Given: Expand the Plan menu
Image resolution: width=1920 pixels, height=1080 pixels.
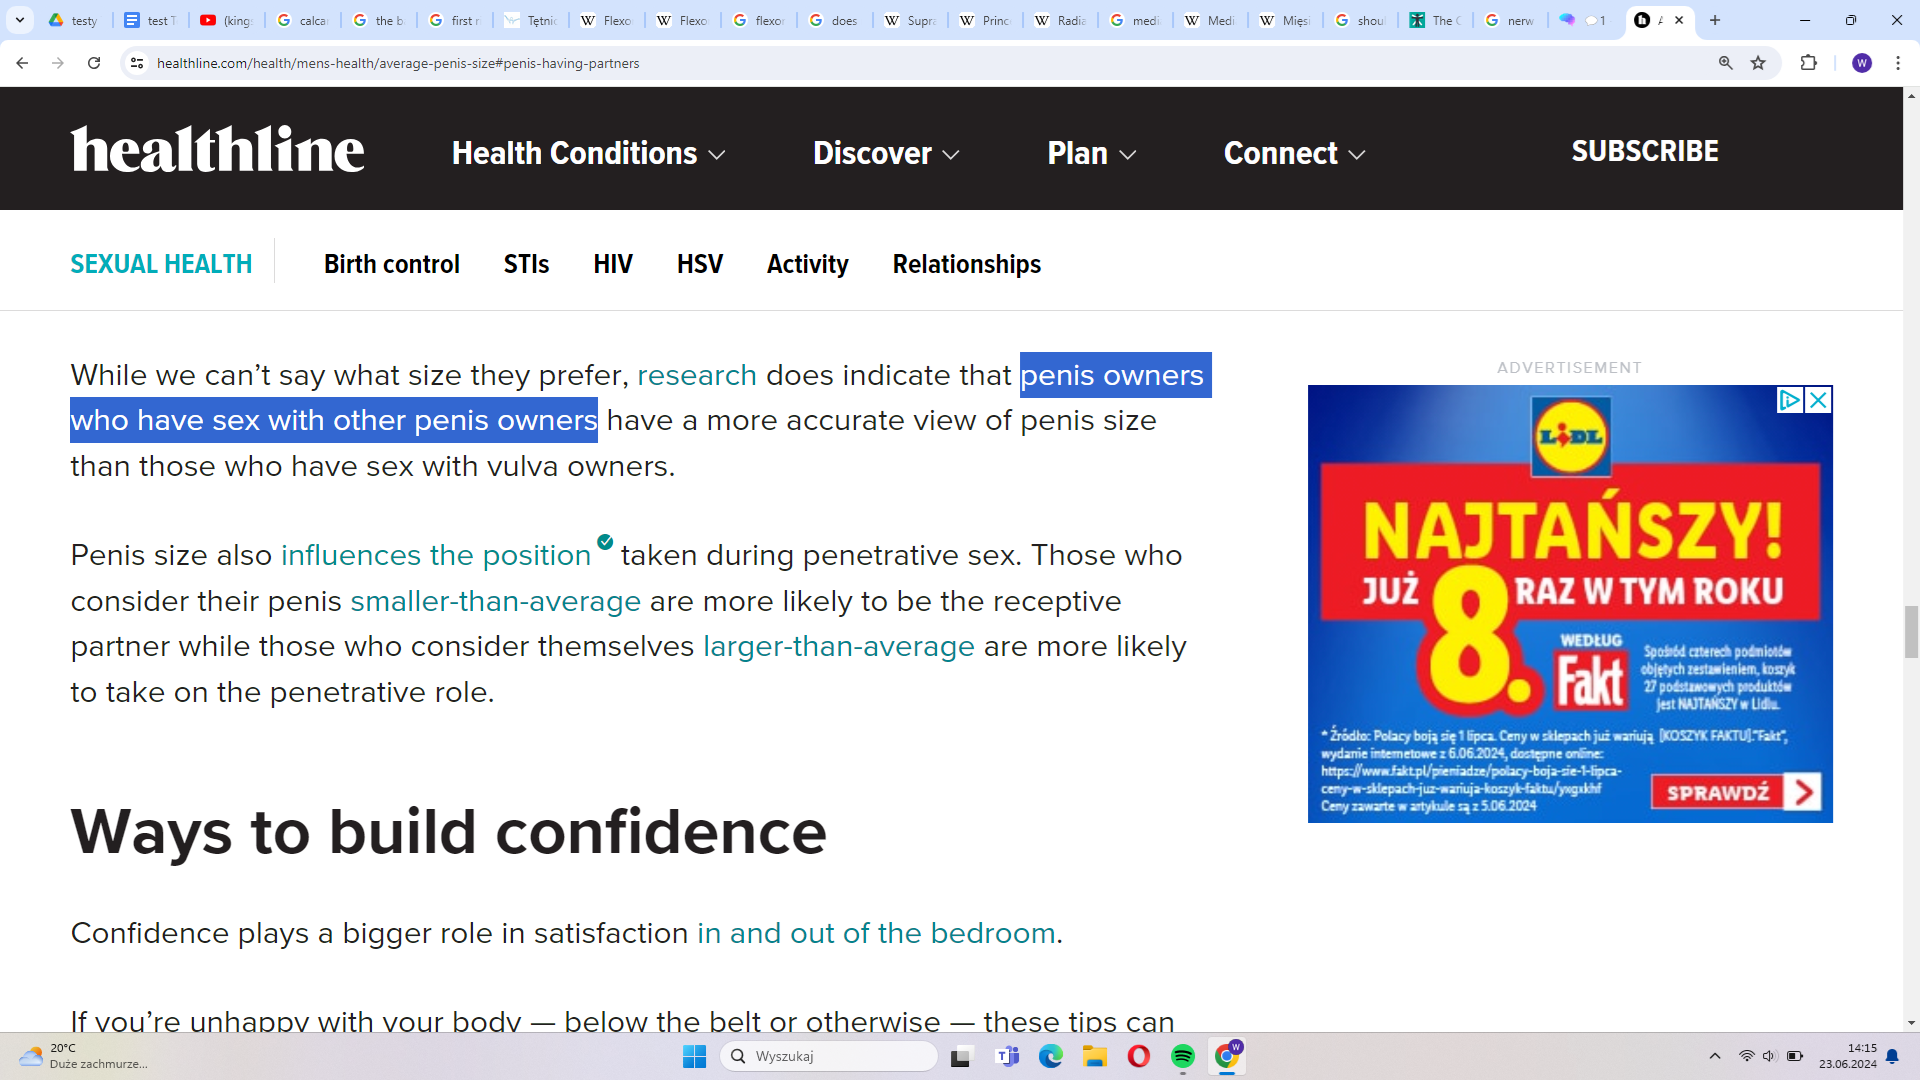Looking at the screenshot, I should (x=1091, y=153).
